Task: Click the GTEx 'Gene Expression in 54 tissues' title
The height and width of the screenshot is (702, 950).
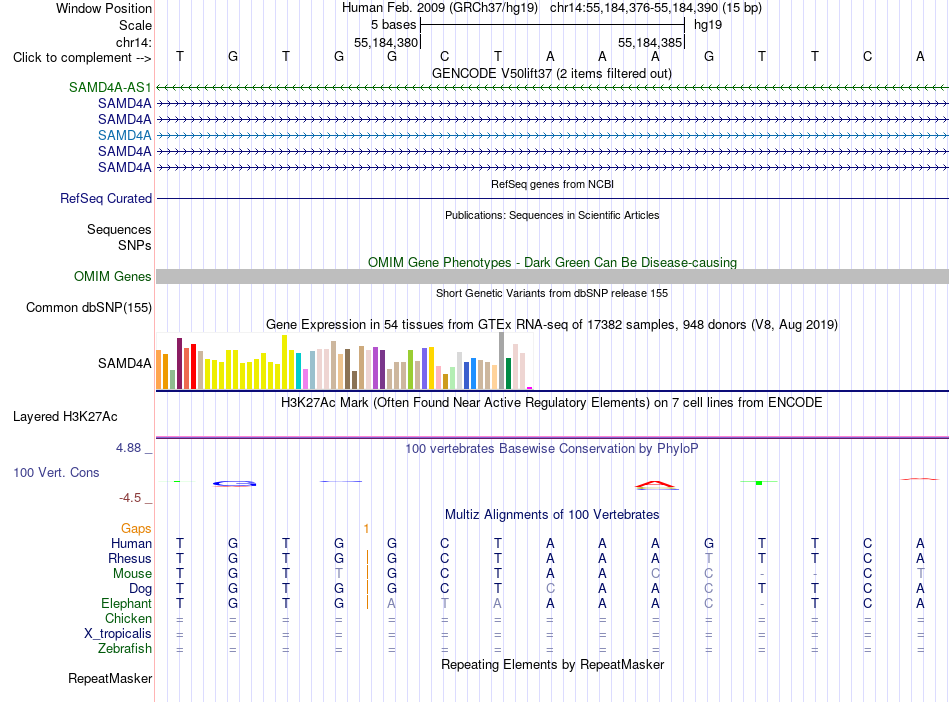Action: tap(552, 325)
